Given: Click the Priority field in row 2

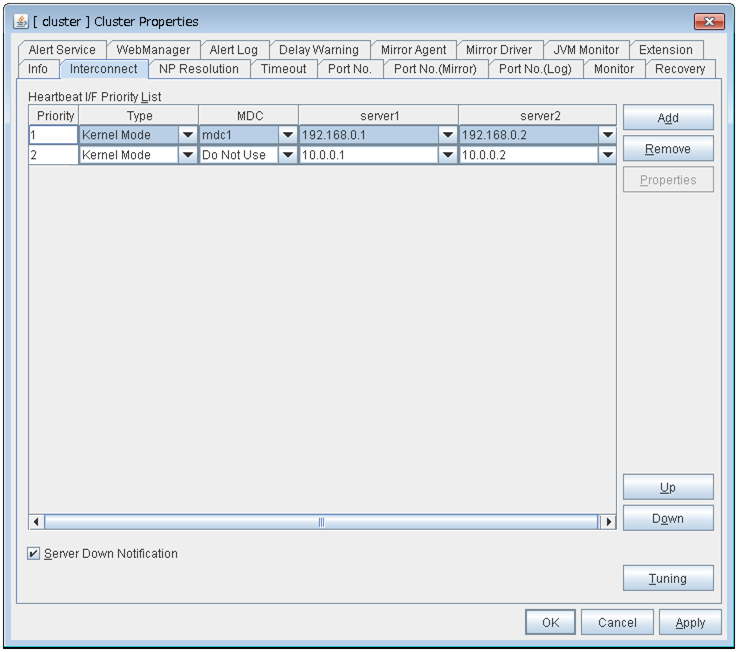Looking at the screenshot, I should pos(53,155).
